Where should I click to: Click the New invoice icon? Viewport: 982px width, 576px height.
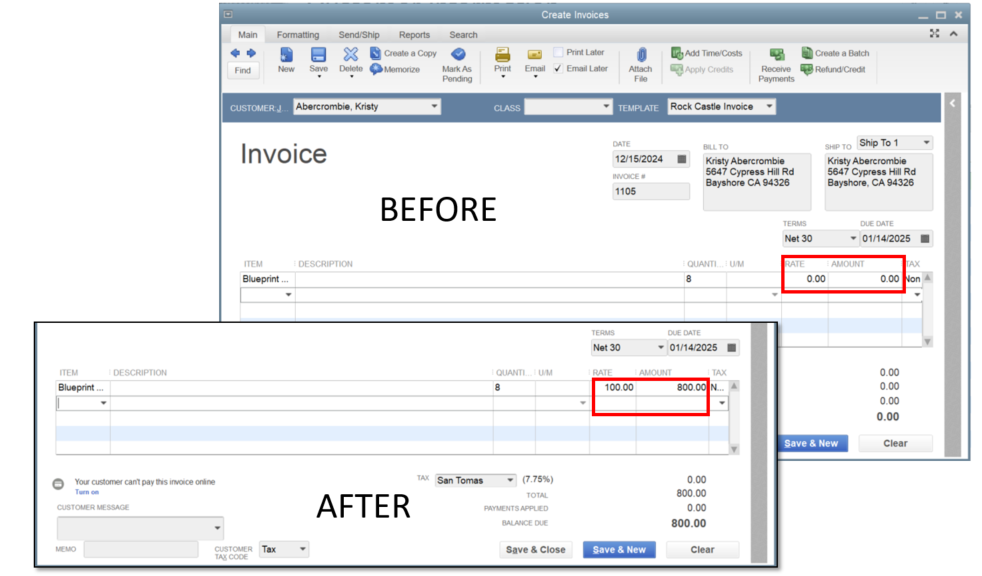click(286, 55)
